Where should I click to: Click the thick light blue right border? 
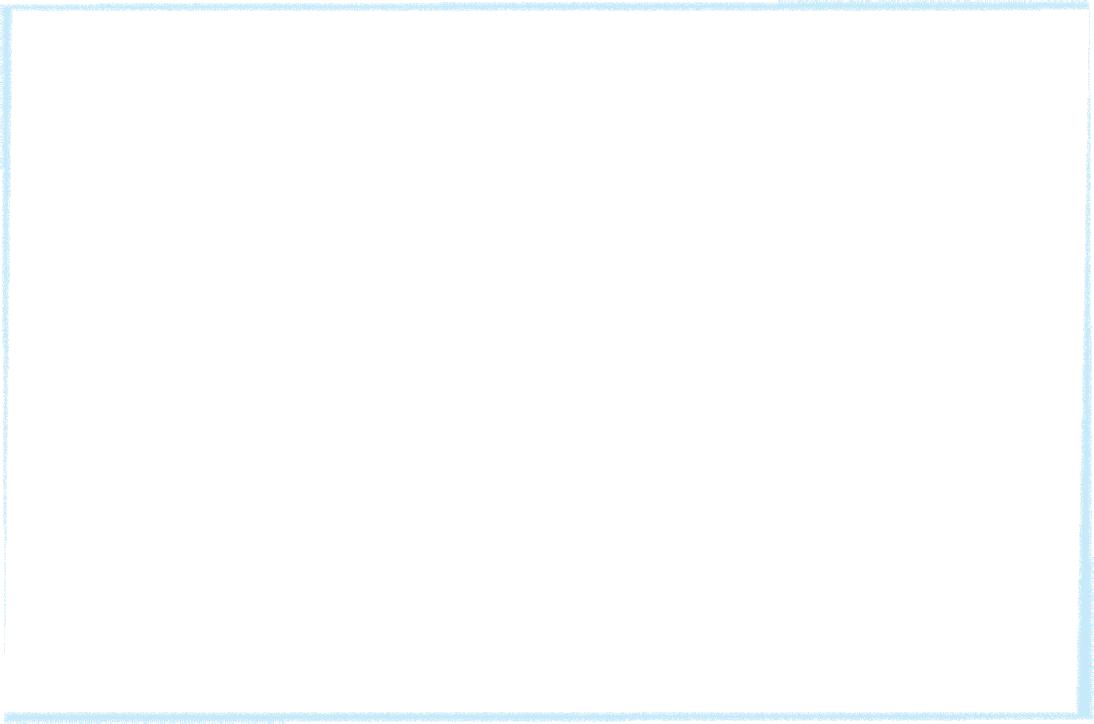click(x=1085, y=363)
